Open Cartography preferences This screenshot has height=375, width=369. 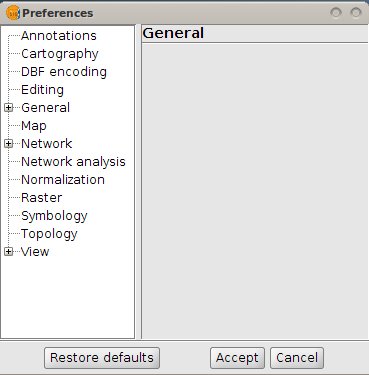tap(60, 54)
